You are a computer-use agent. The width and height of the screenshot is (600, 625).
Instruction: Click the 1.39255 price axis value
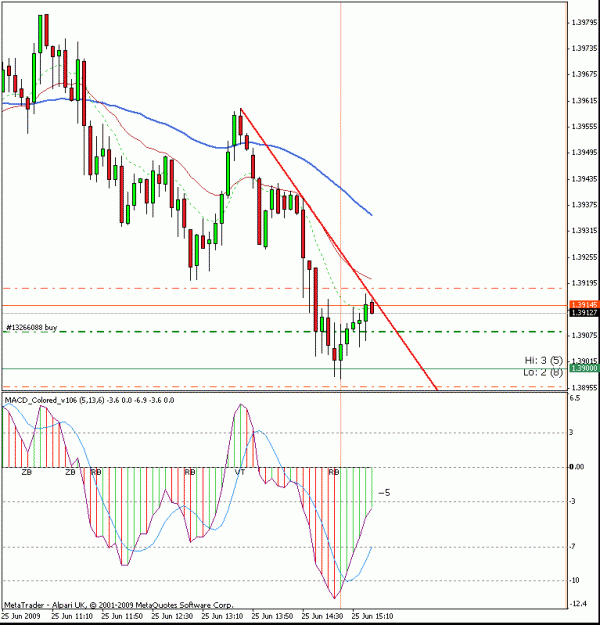click(x=584, y=257)
